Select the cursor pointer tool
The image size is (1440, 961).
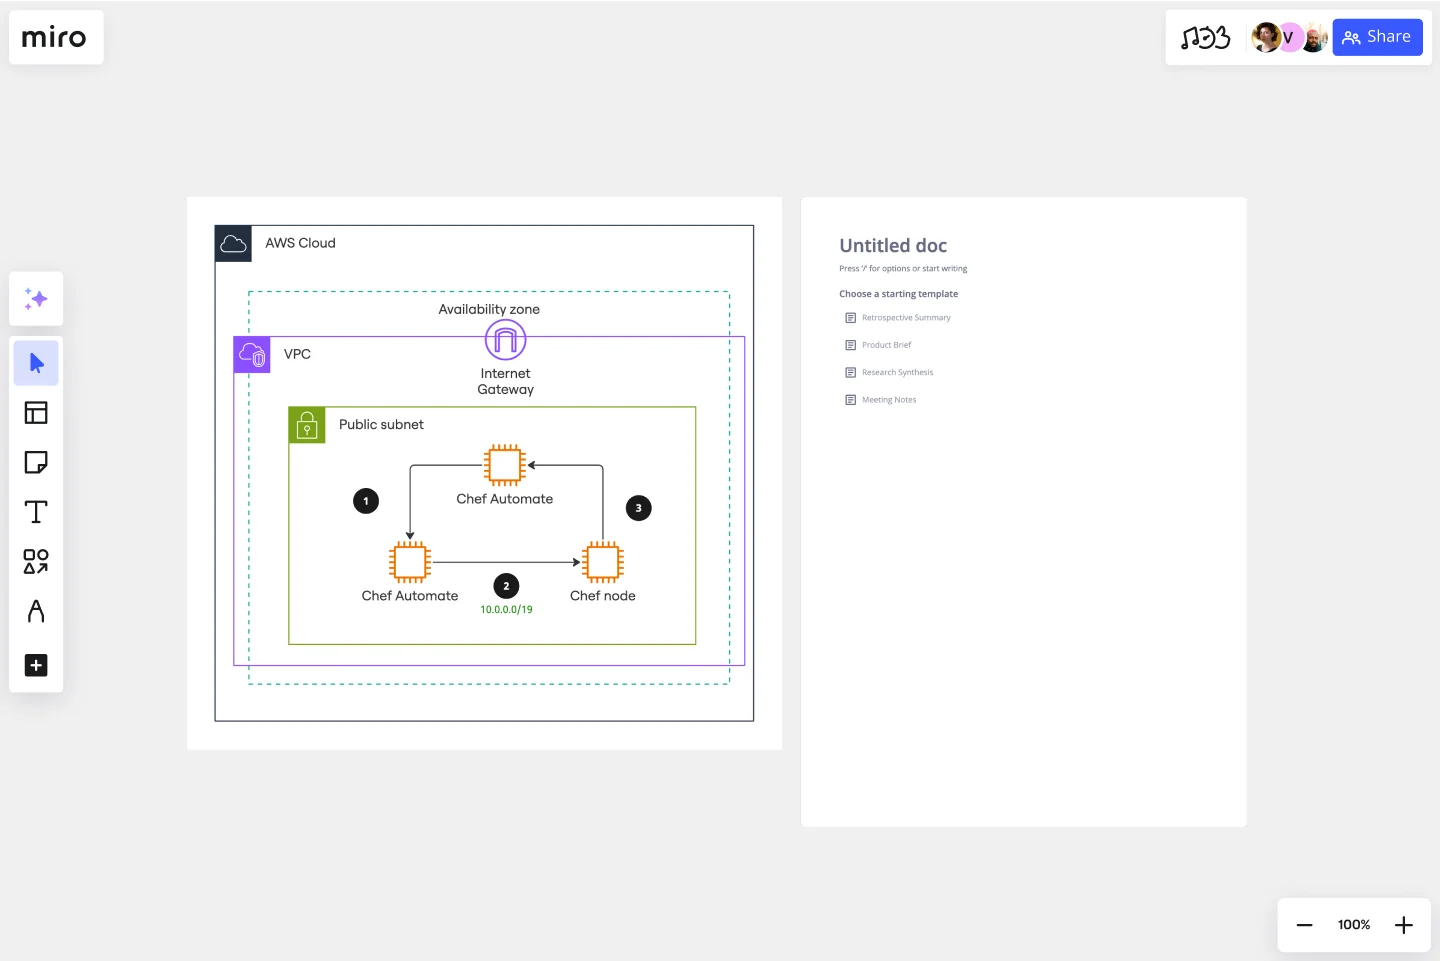pos(36,363)
